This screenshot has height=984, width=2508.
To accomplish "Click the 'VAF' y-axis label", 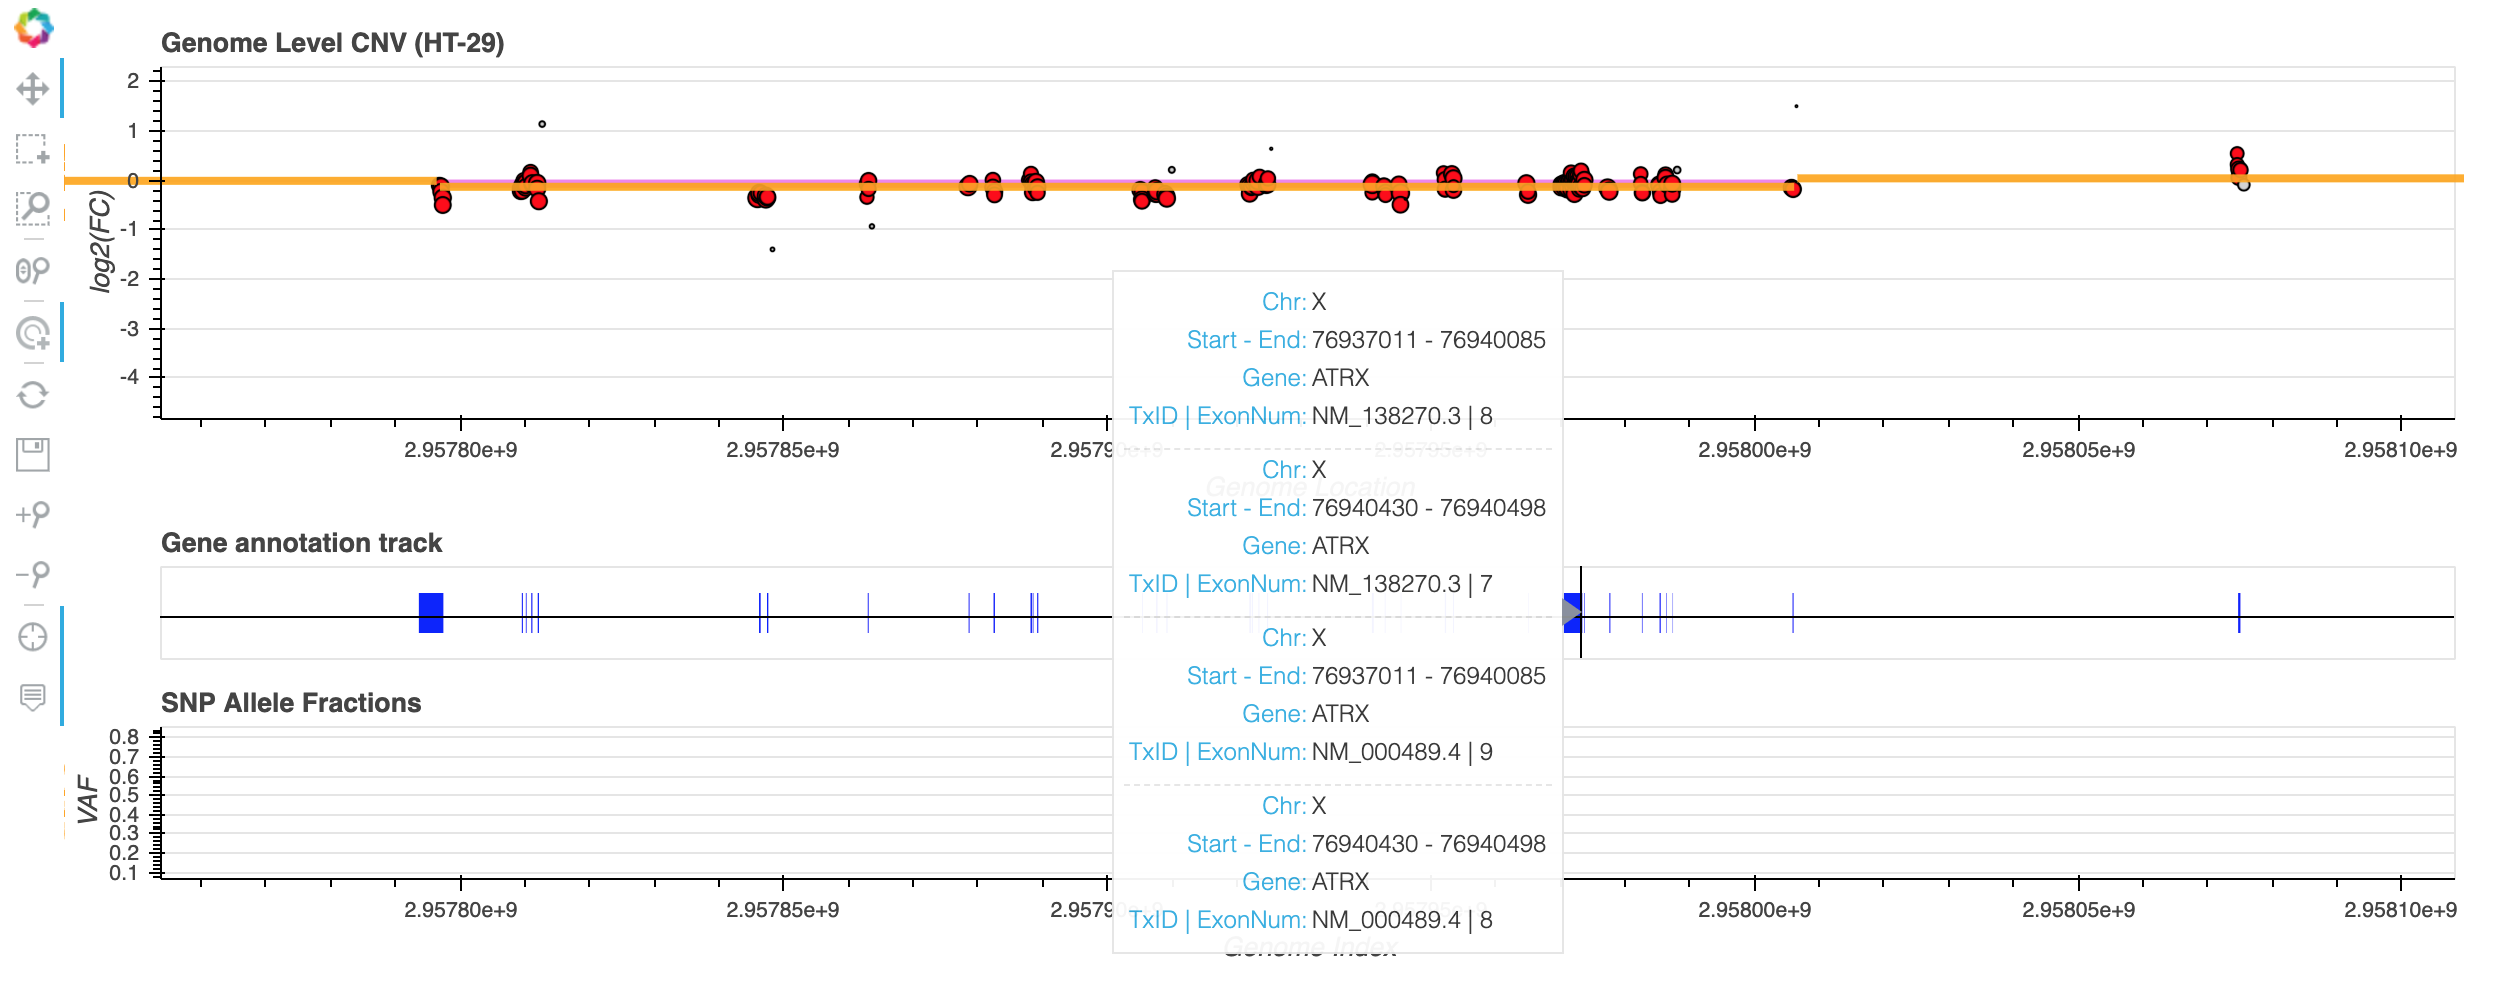I will [x=88, y=799].
